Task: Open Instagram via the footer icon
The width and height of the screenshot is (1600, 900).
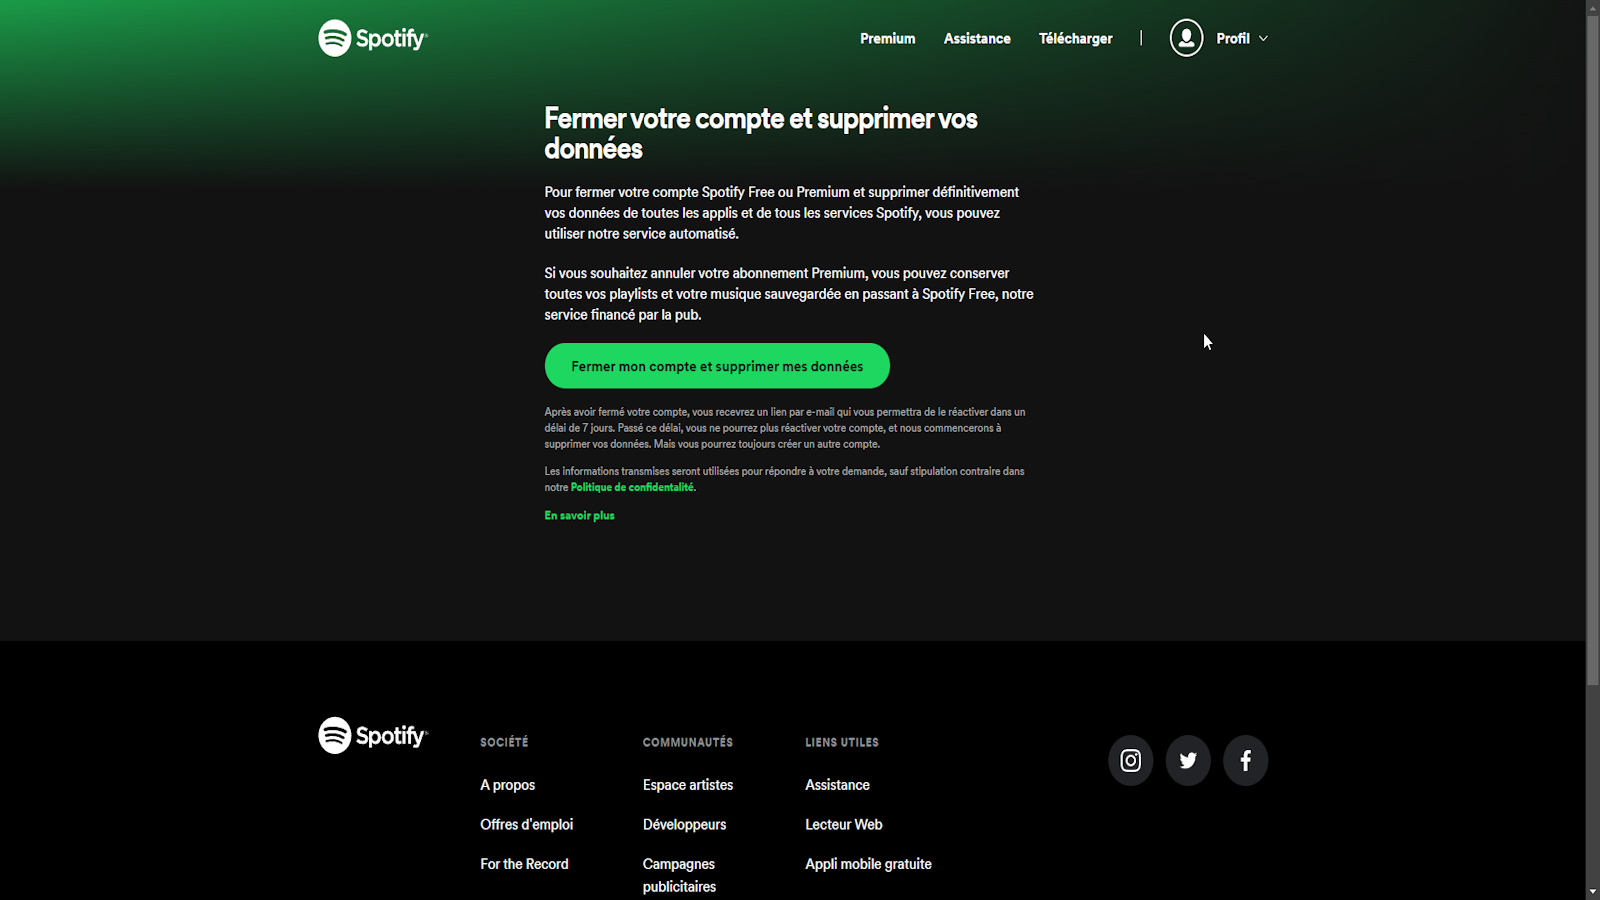Action: pyautogui.click(x=1130, y=760)
